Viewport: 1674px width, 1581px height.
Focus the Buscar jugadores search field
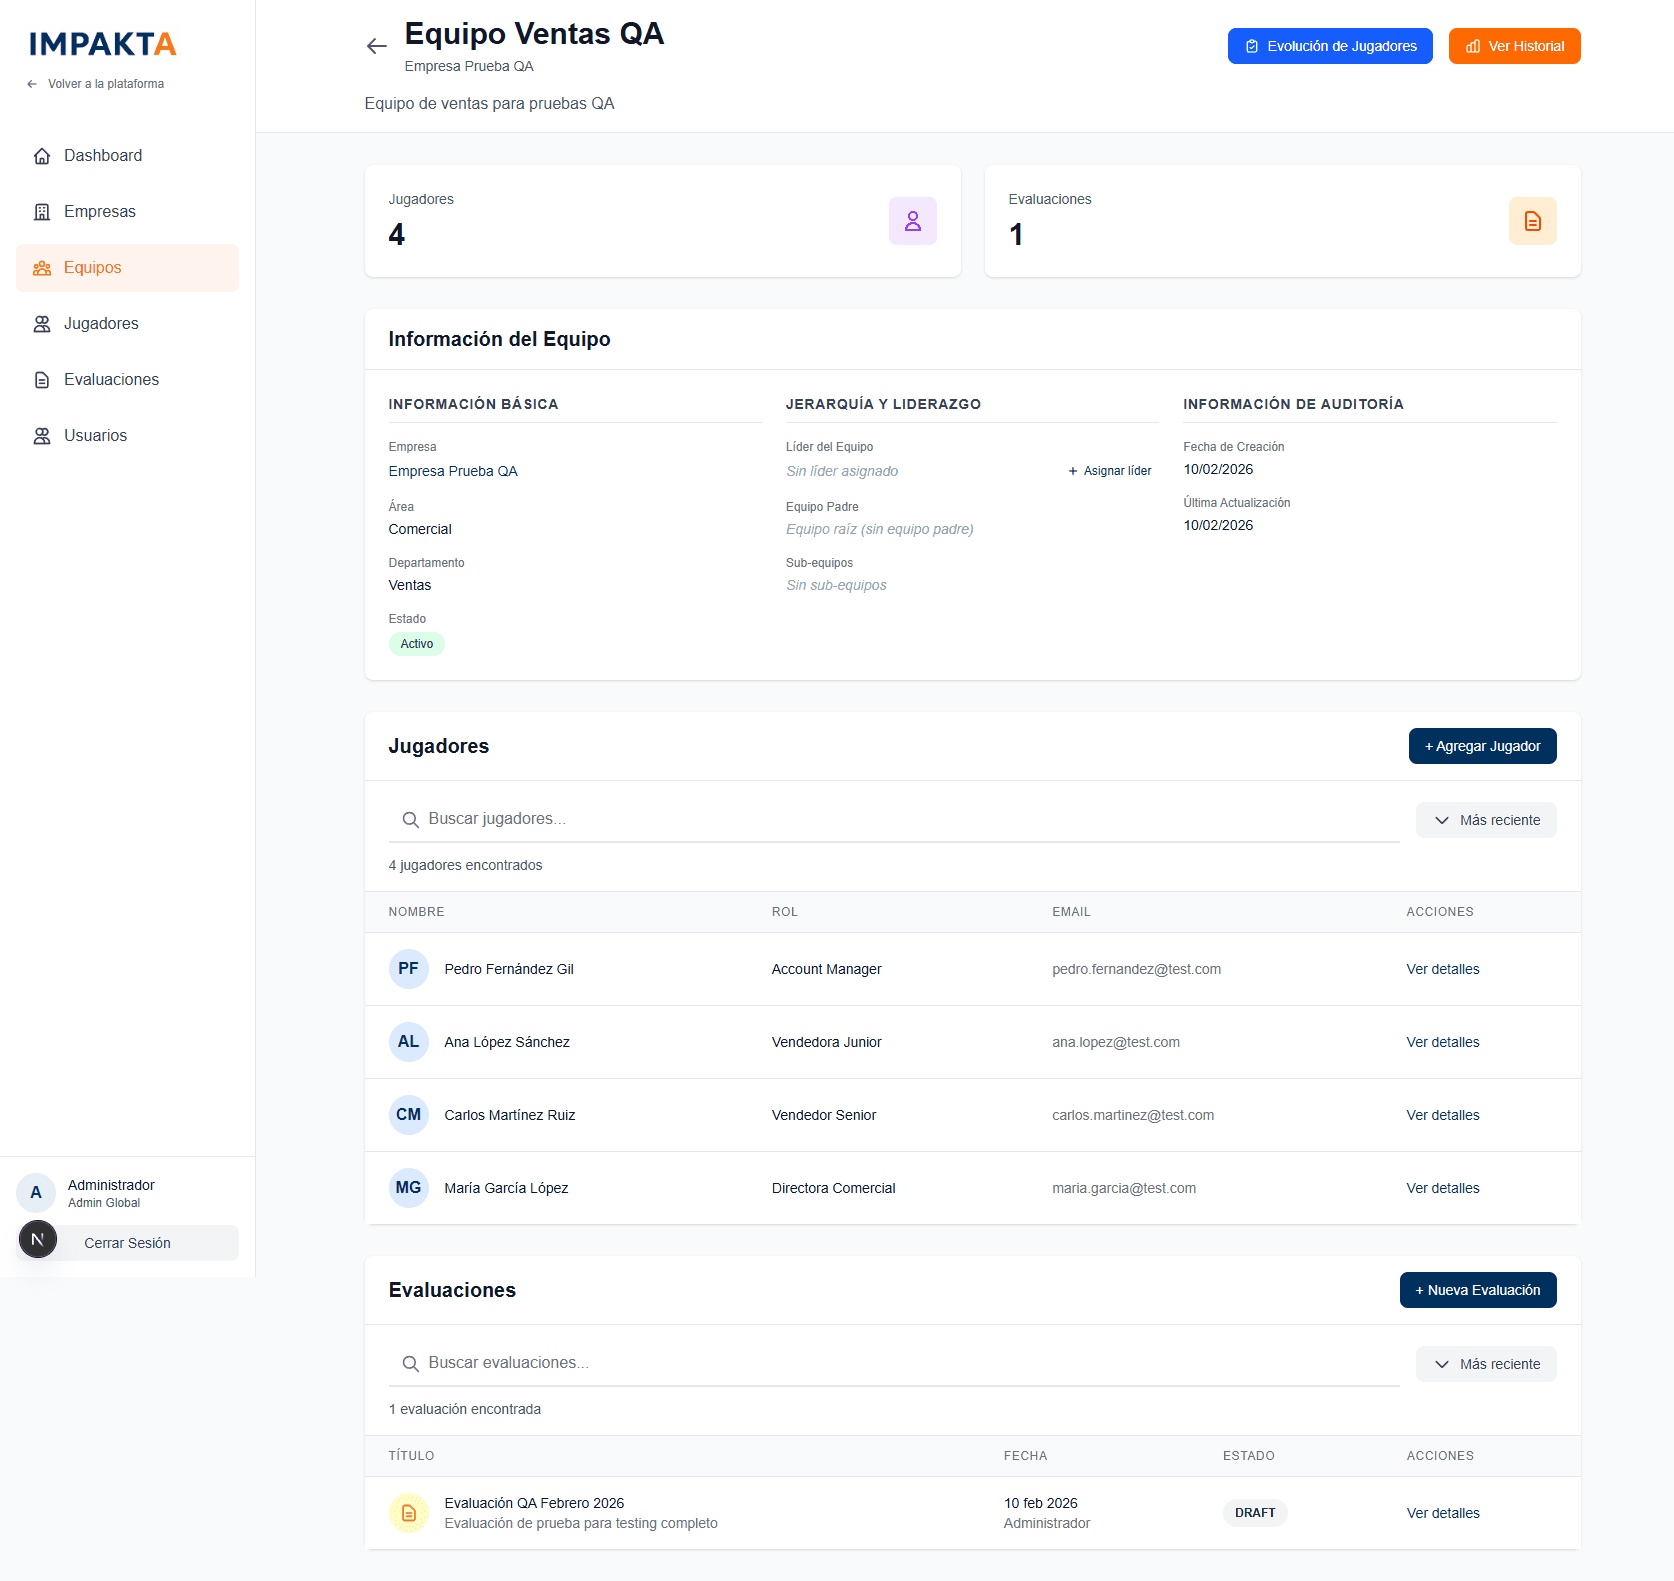click(900, 819)
